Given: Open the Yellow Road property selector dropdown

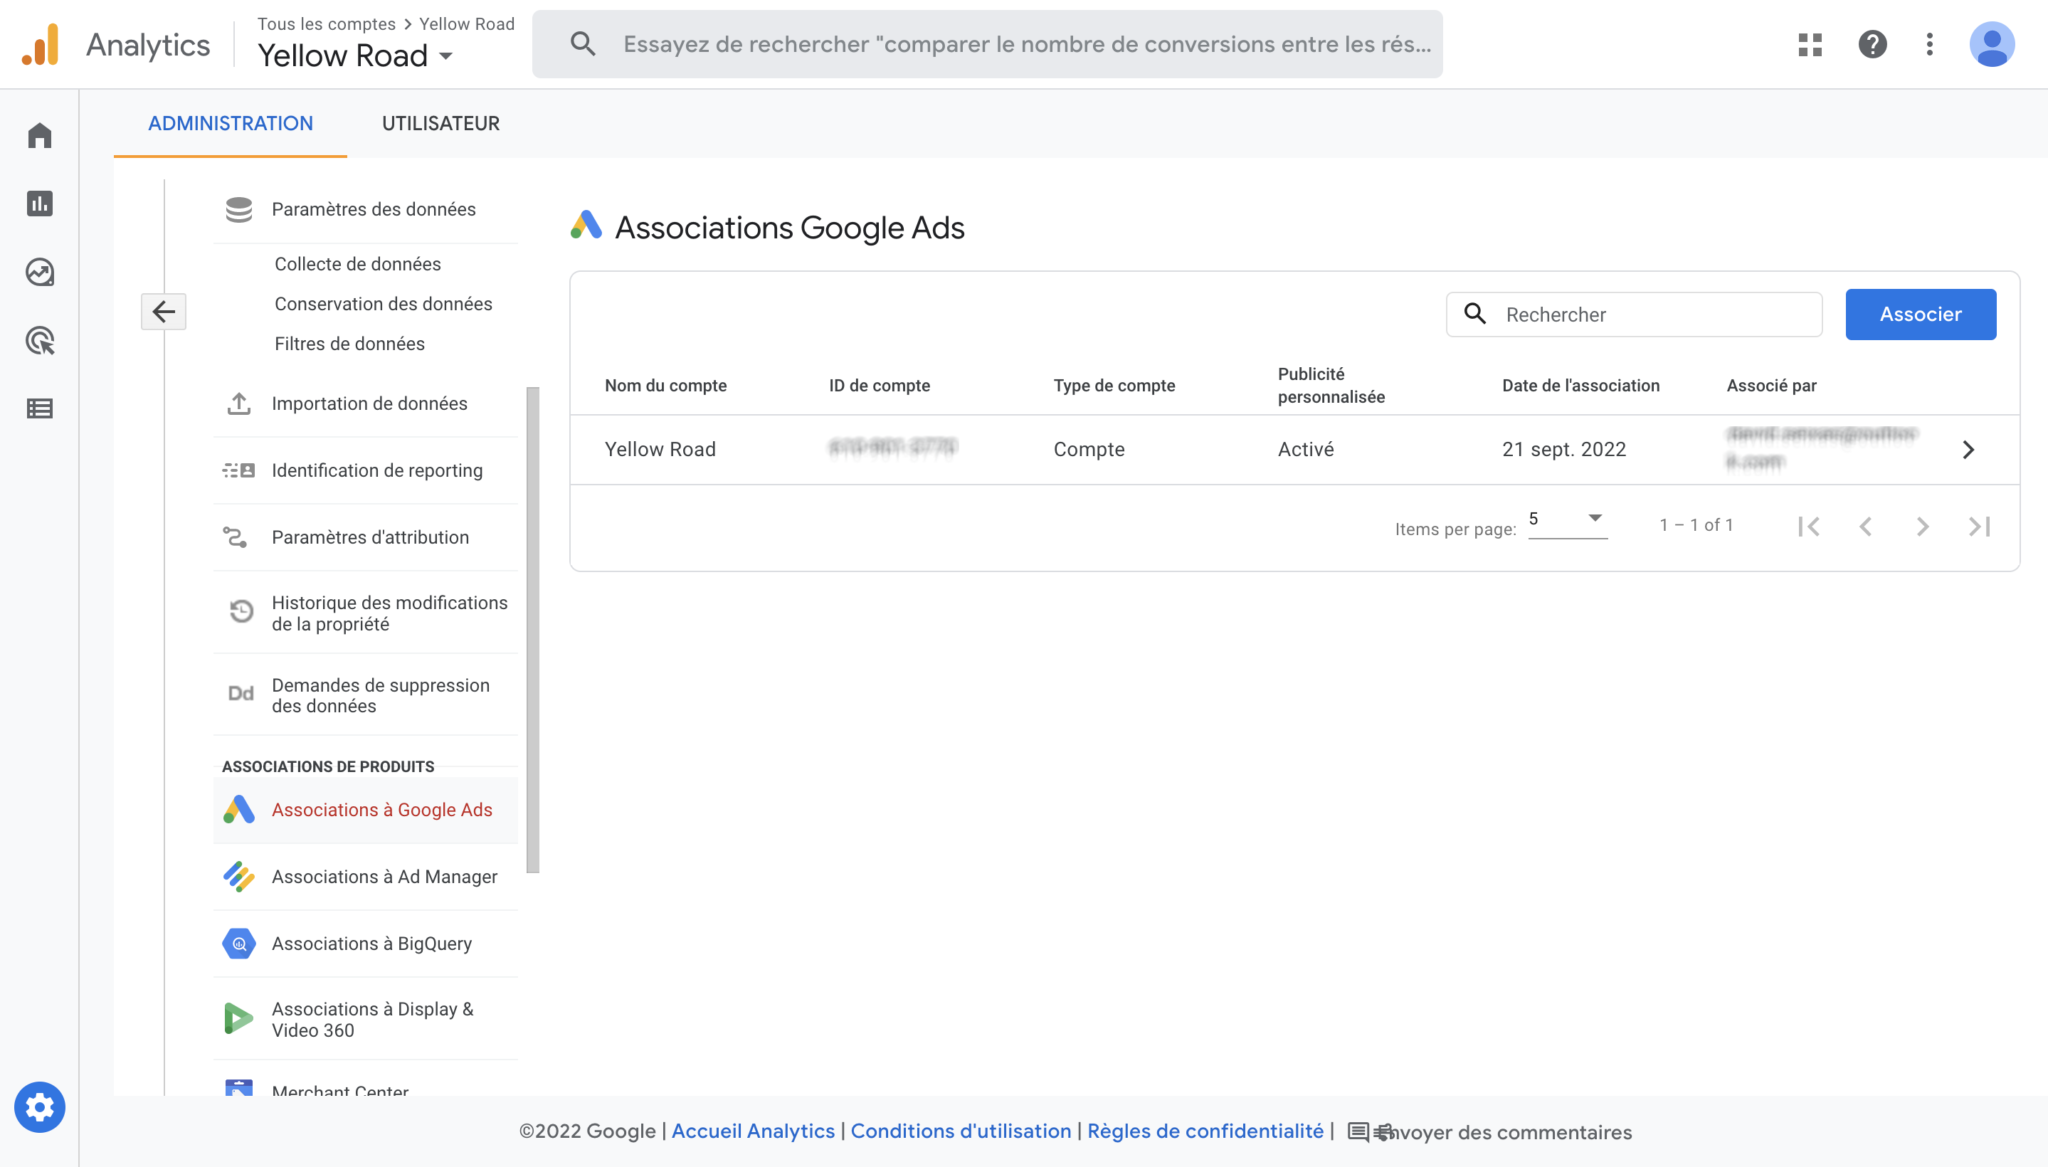Looking at the screenshot, I should click(x=355, y=56).
